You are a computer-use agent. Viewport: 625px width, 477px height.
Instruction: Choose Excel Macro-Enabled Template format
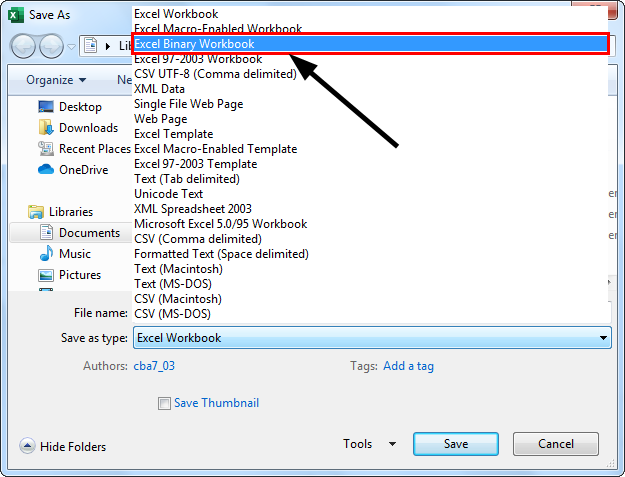tap(369, 149)
